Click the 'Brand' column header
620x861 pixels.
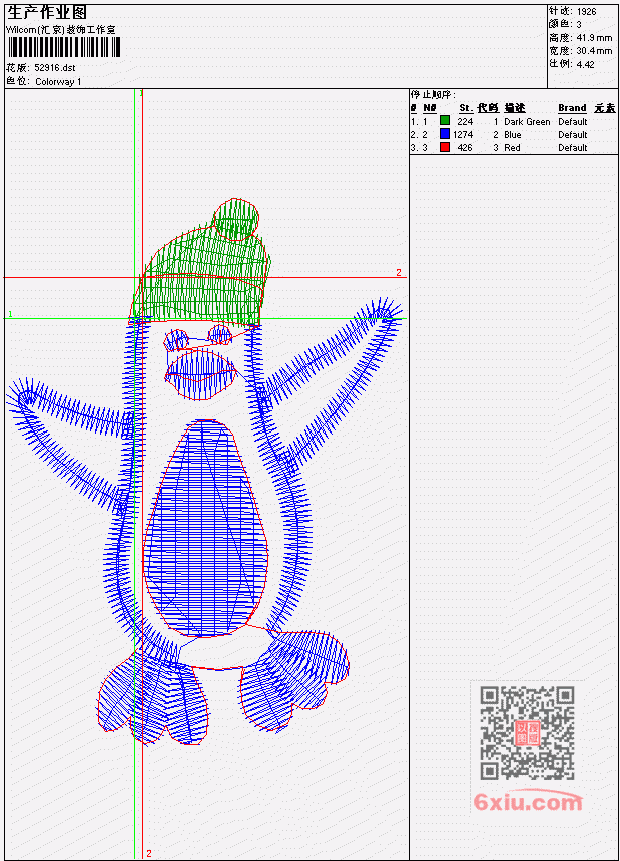[572, 108]
